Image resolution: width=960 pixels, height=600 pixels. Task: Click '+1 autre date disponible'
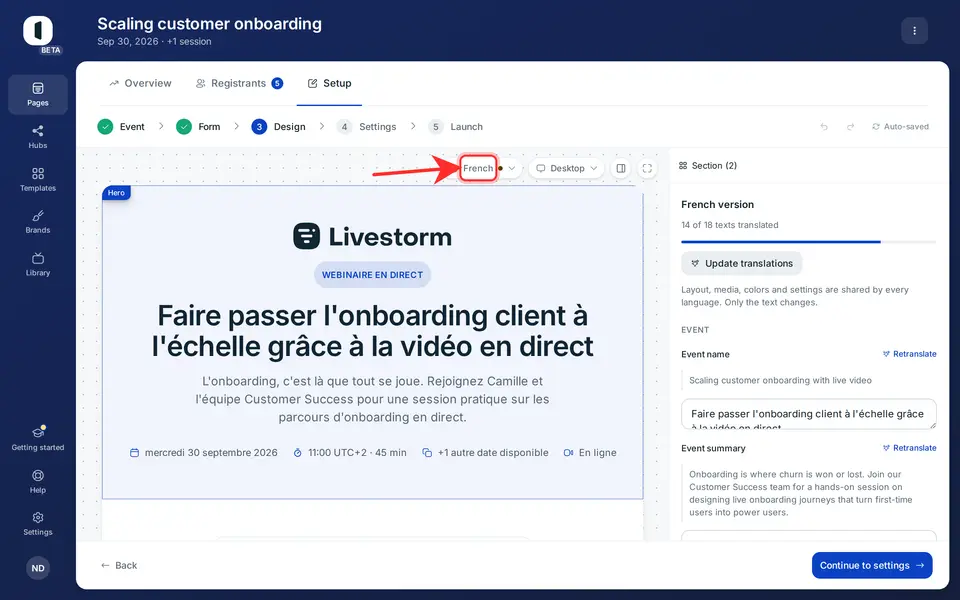coord(486,452)
